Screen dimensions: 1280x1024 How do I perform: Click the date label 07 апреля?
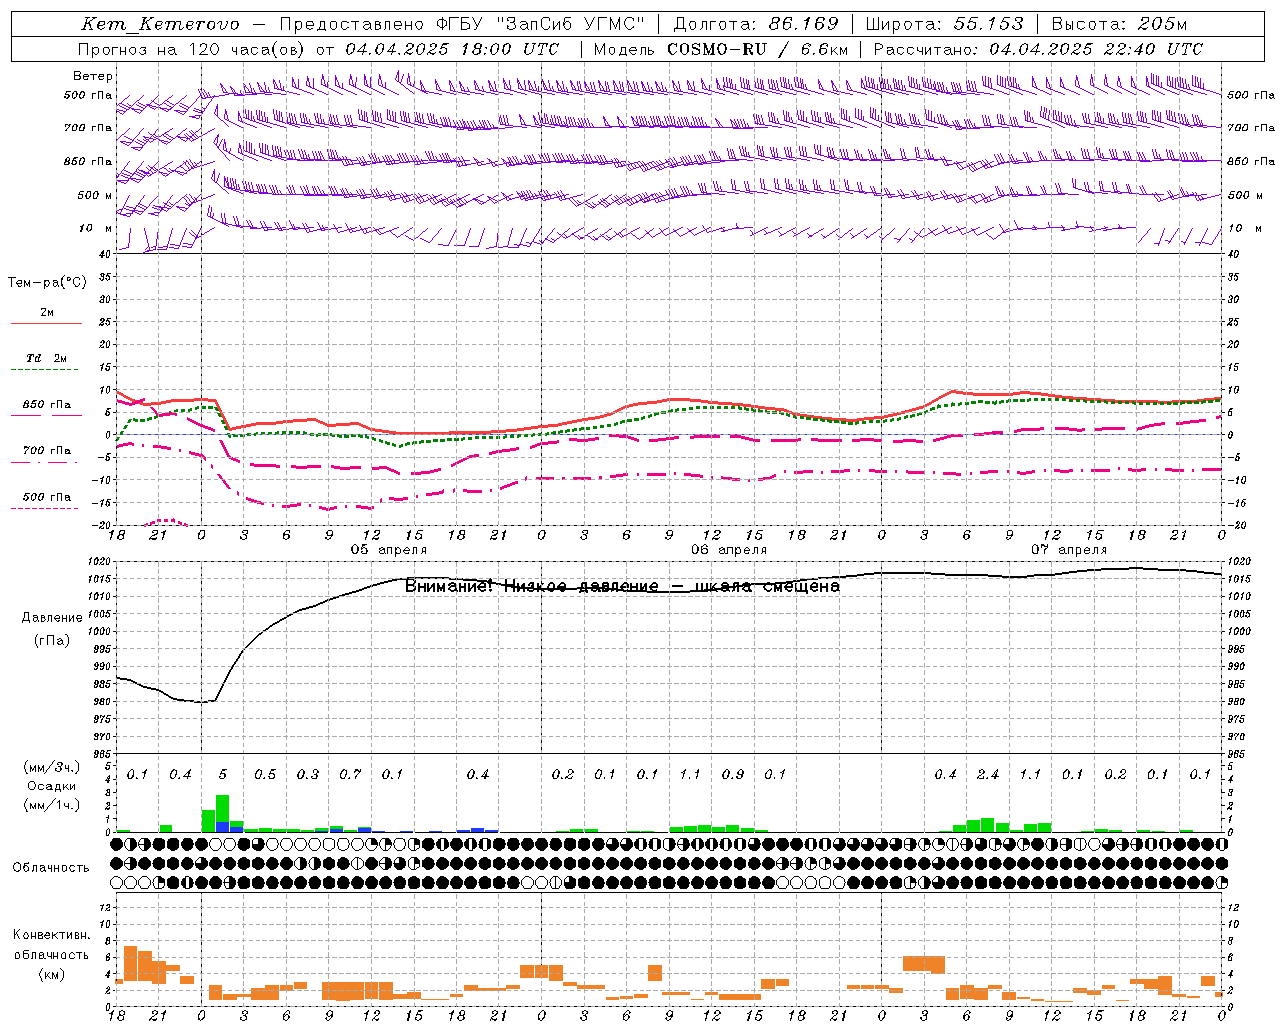pyautogui.click(x=1069, y=550)
